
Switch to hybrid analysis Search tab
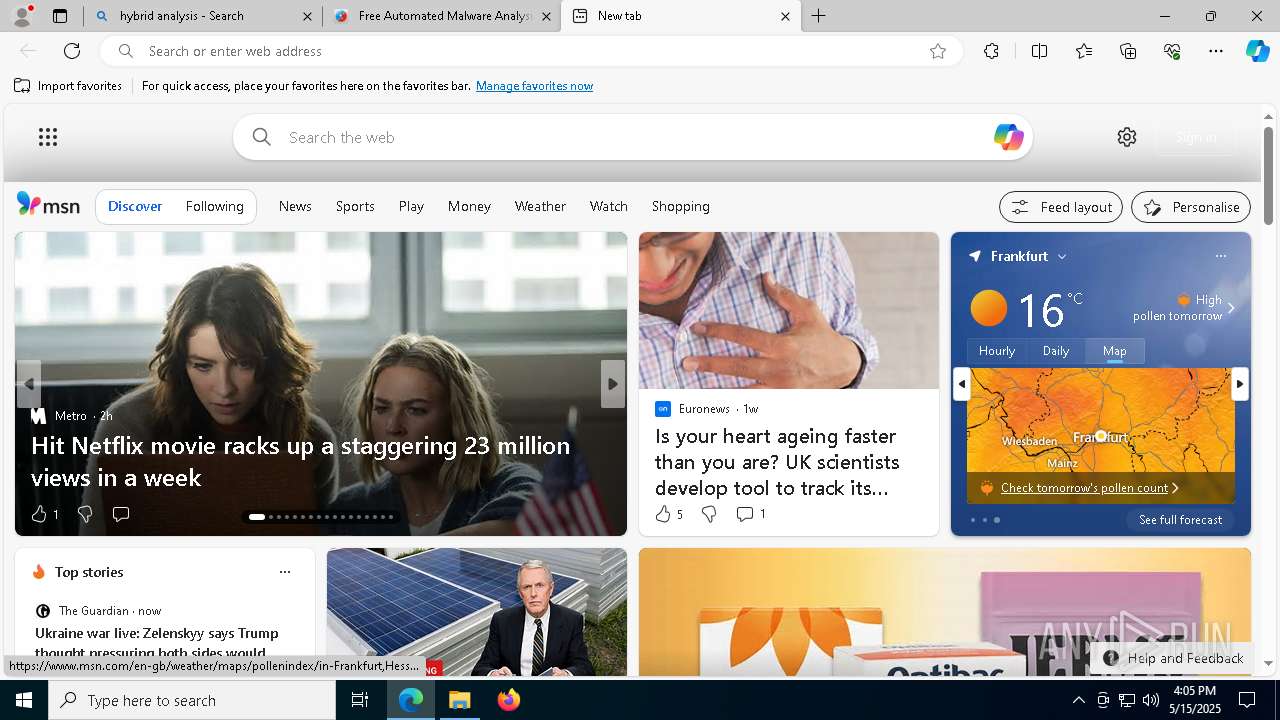[203, 16]
